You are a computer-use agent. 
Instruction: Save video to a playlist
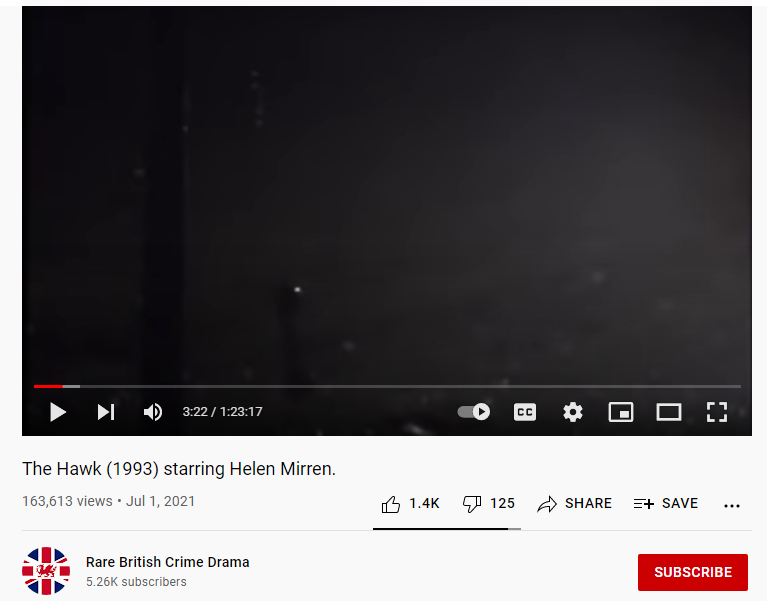coord(665,503)
